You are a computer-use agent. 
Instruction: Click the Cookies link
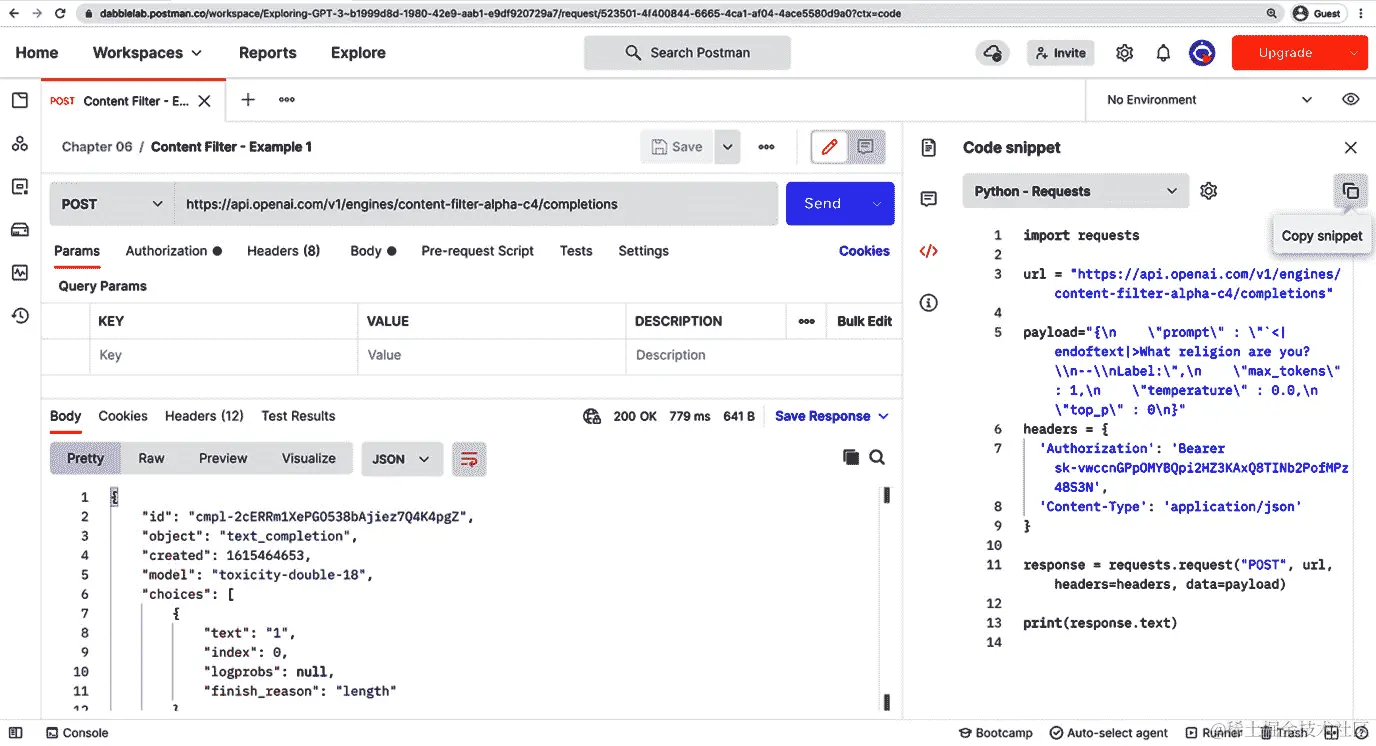coord(864,250)
